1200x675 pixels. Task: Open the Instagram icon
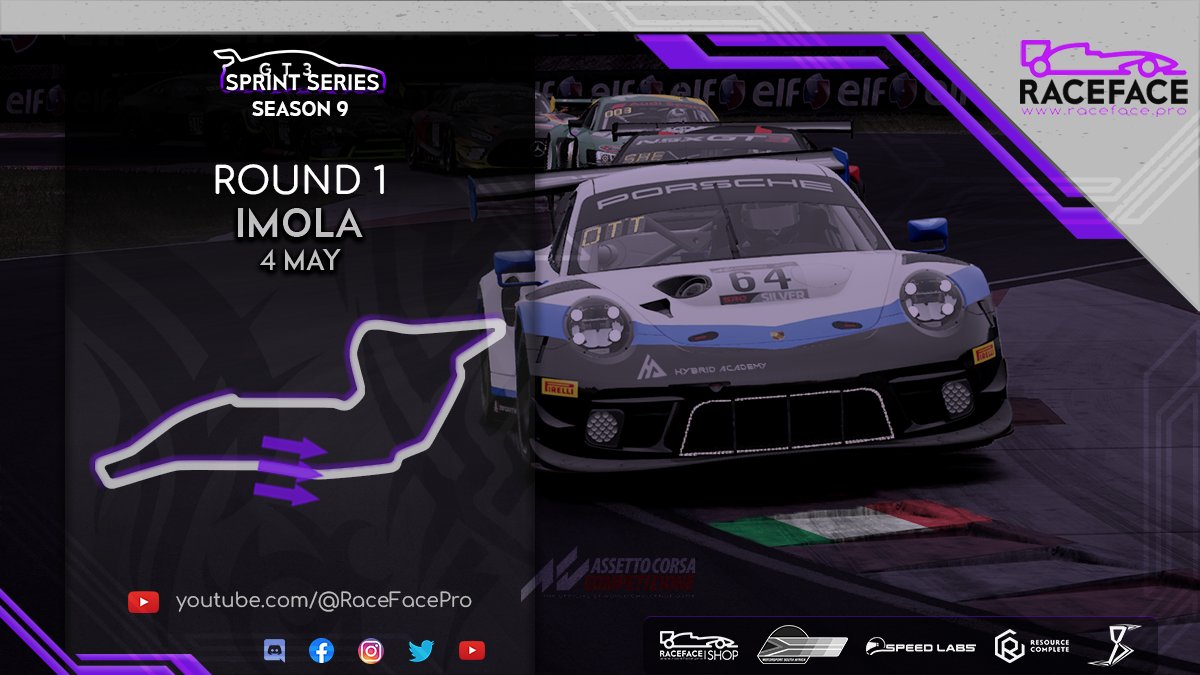[373, 650]
